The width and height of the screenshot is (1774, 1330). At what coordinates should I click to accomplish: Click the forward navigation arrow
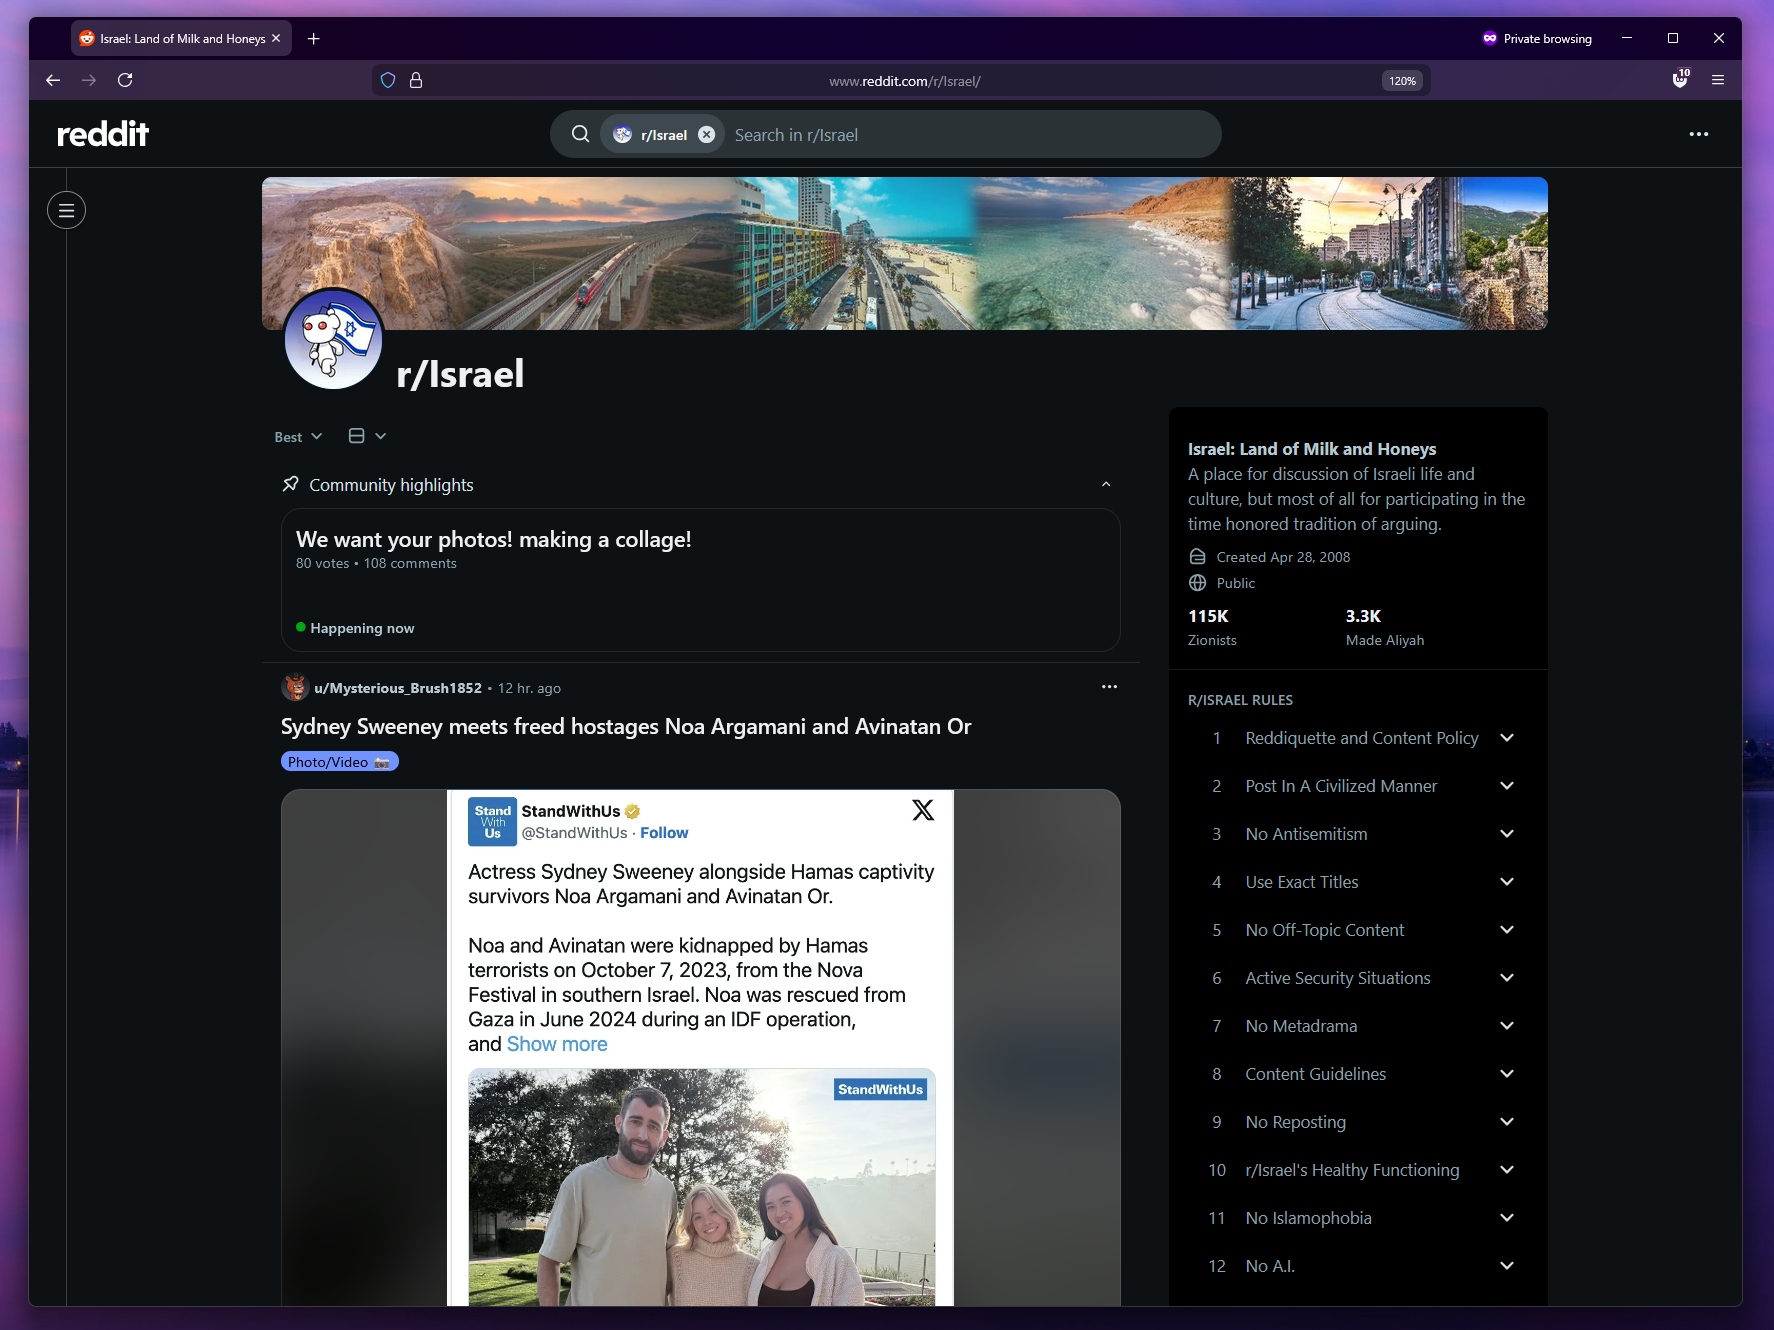[89, 80]
